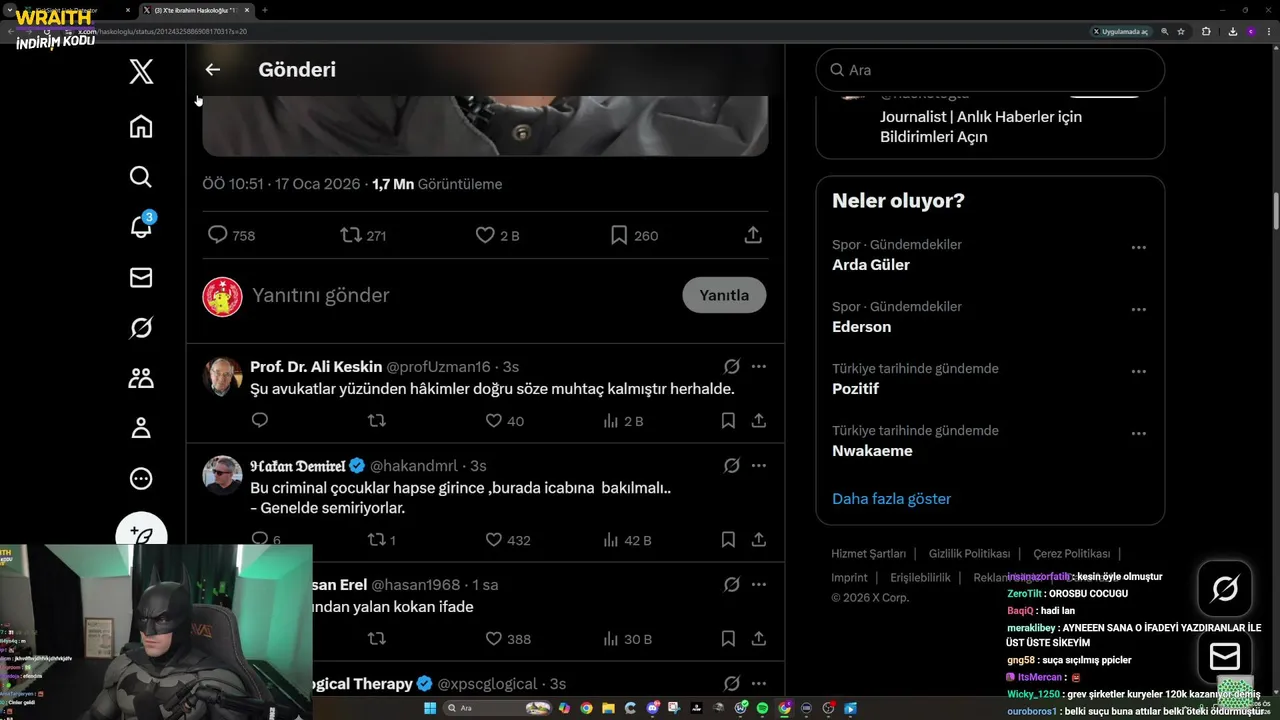Open Grok in the left sidebar

click(x=141, y=327)
